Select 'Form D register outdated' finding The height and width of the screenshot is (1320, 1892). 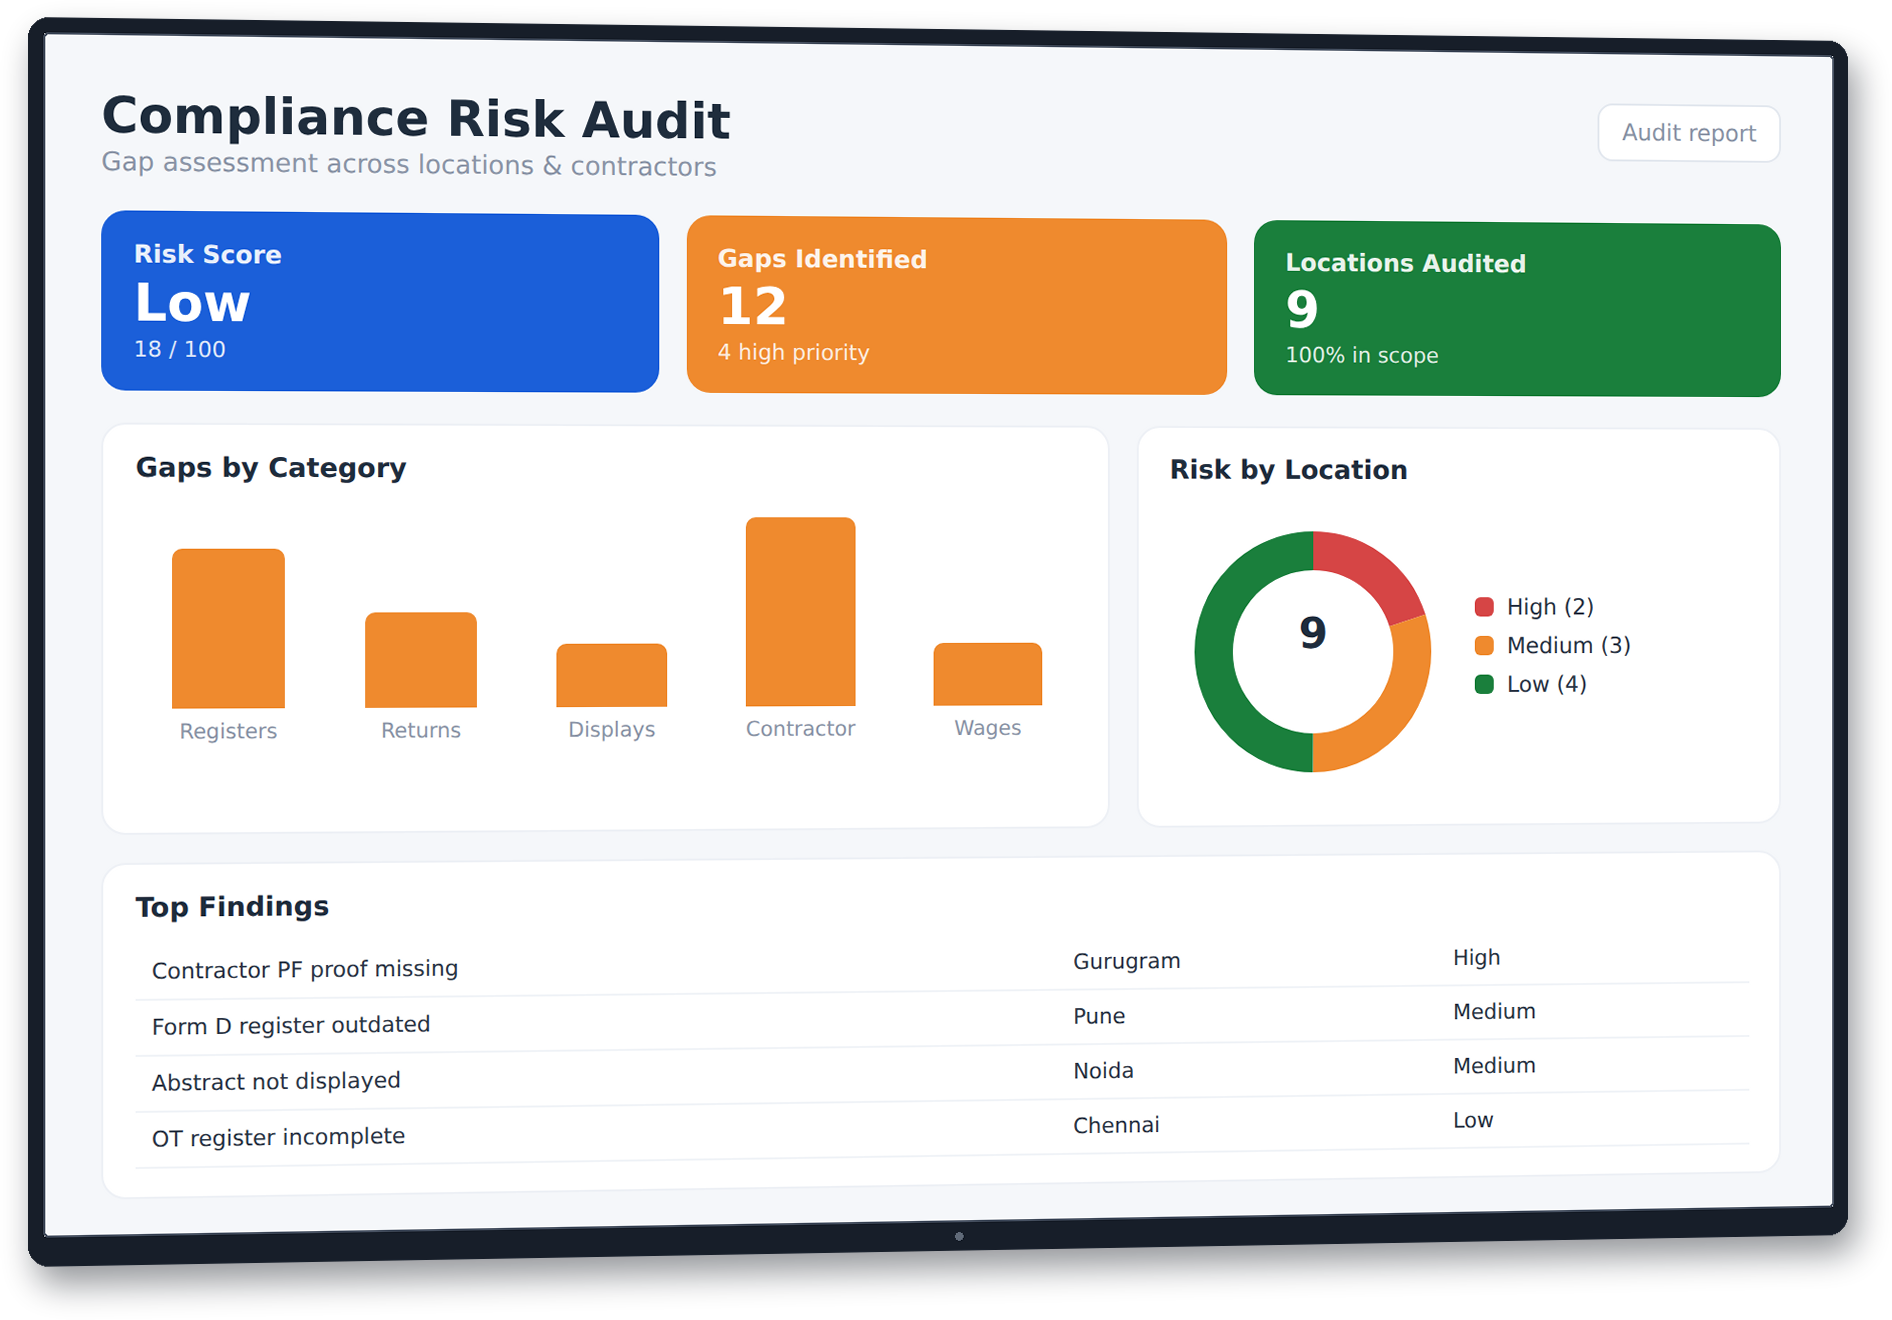tap(291, 1025)
